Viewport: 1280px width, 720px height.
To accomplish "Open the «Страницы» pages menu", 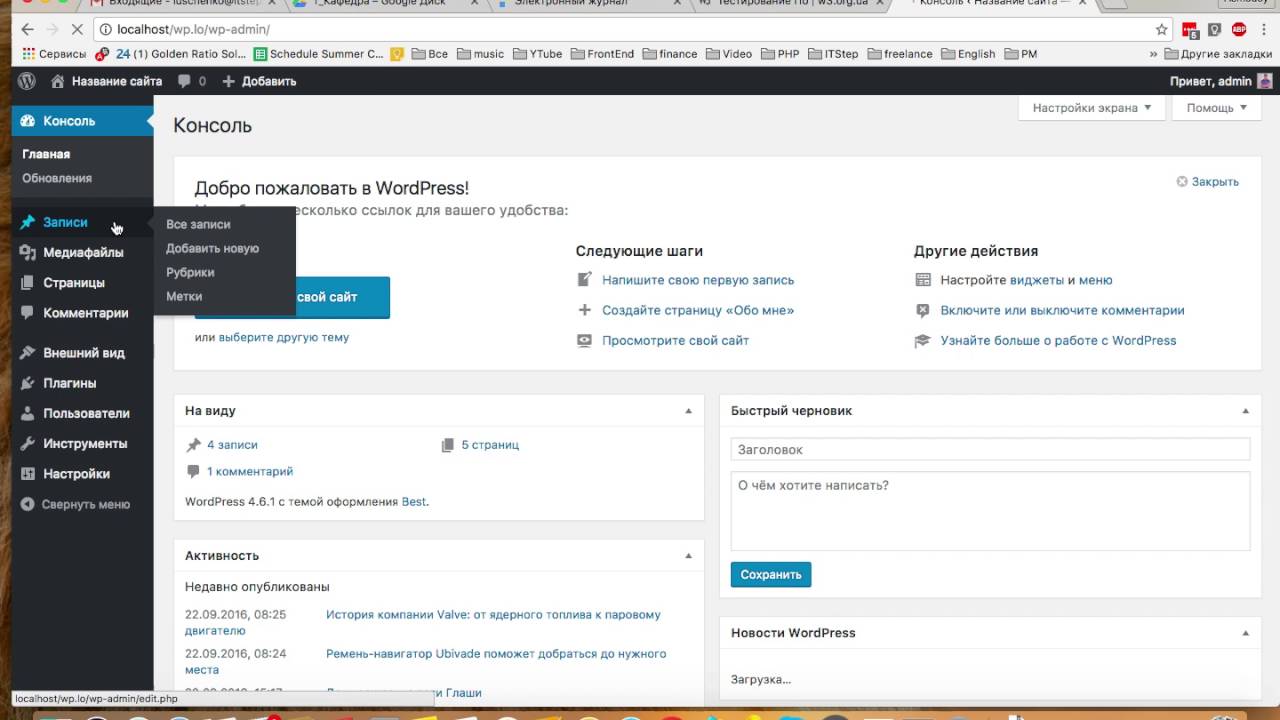I will click(82, 283).
